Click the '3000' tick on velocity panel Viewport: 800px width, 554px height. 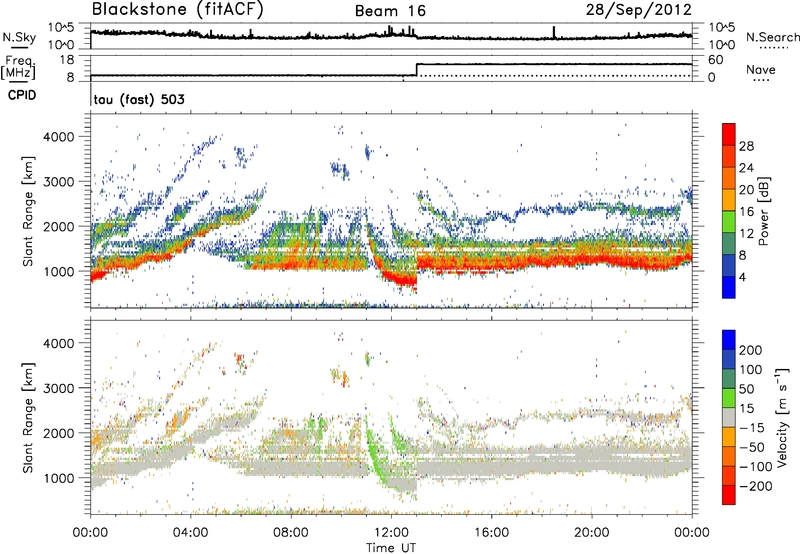click(58, 388)
